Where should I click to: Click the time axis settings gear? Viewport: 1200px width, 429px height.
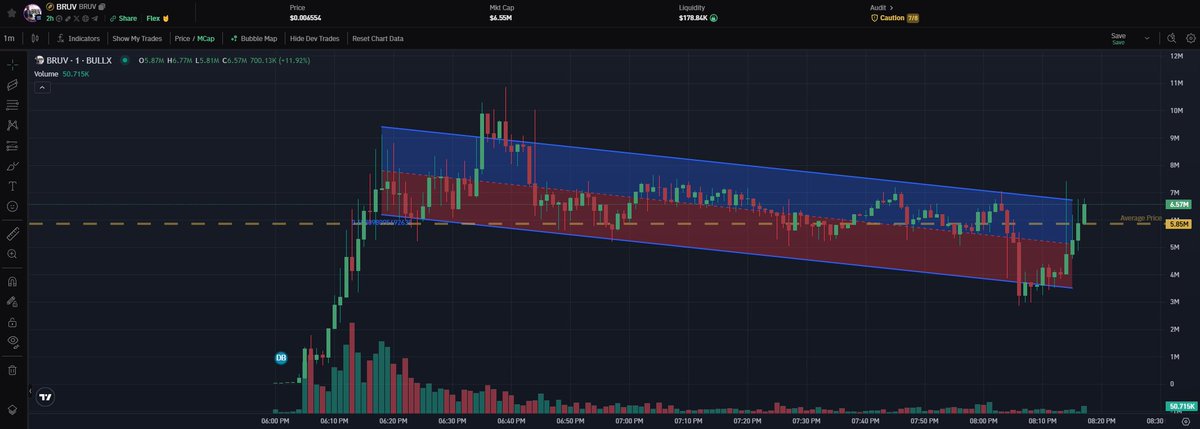(1184, 422)
